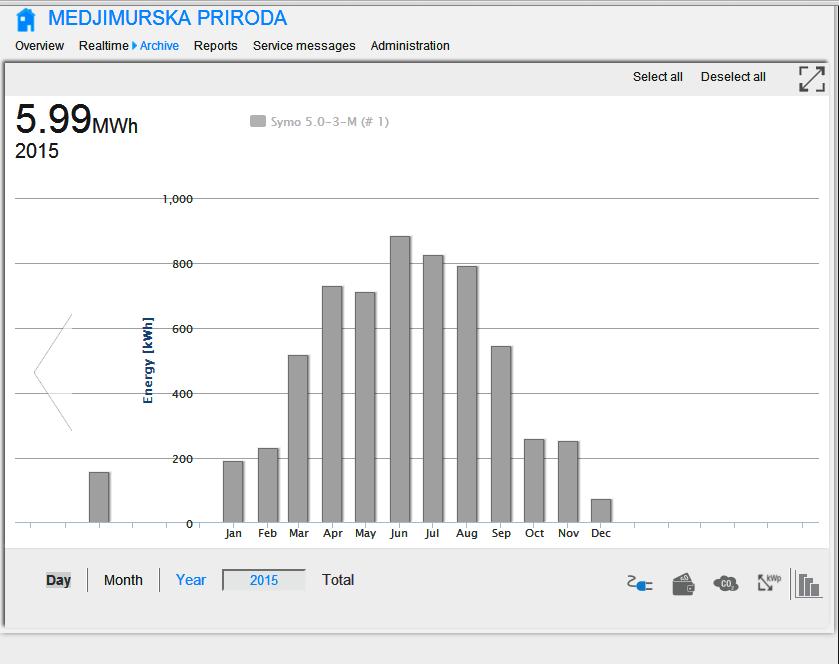
Task: Select the kWp yield icon
Action: [768, 582]
